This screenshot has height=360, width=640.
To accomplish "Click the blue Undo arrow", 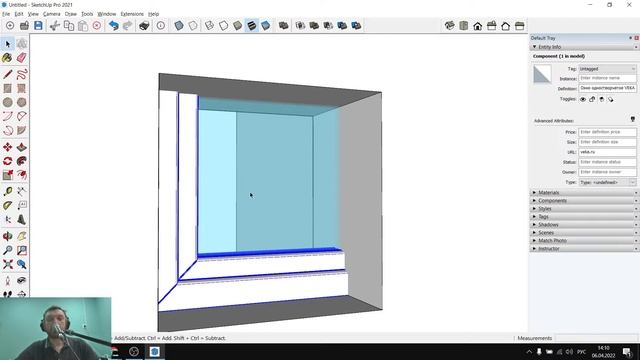I will coord(113,26).
